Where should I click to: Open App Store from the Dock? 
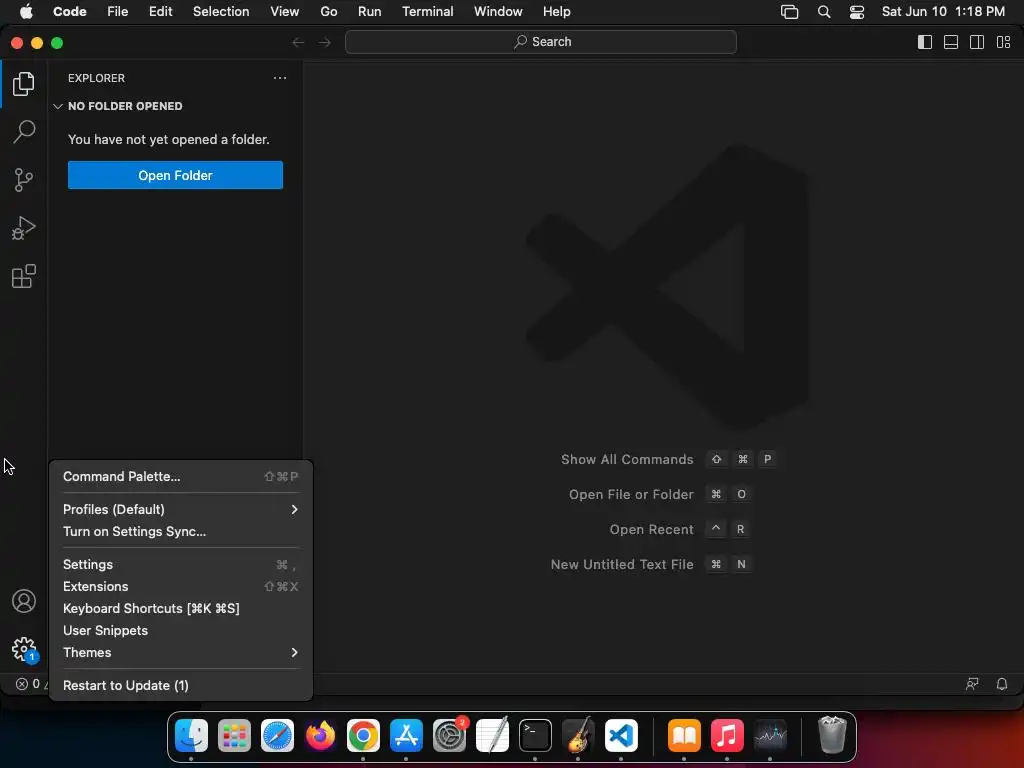pos(406,736)
